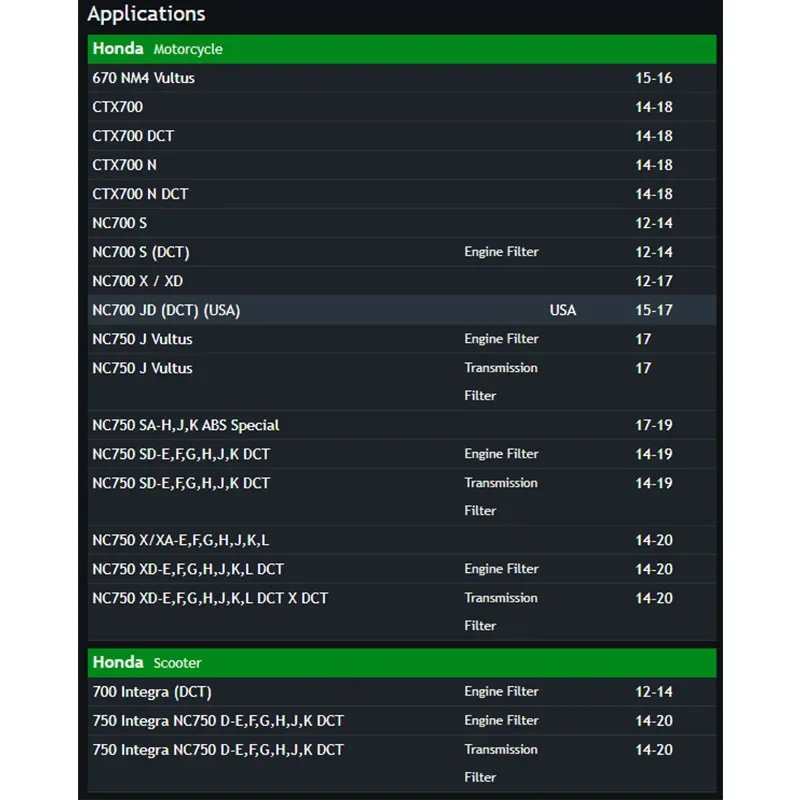This screenshot has width=800, height=800.
Task: Select NC750 XD-E,F,G,H,J,K,L DCT Engine Filter model
Action: tap(188, 569)
